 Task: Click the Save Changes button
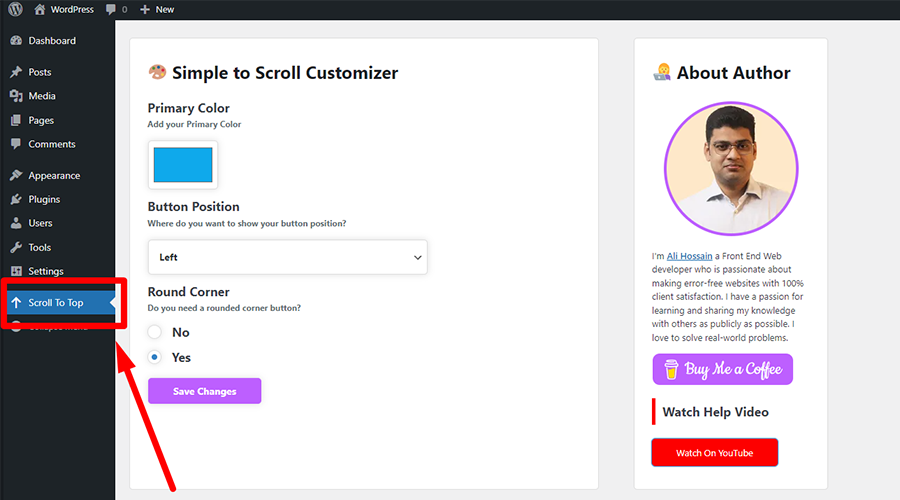[204, 391]
